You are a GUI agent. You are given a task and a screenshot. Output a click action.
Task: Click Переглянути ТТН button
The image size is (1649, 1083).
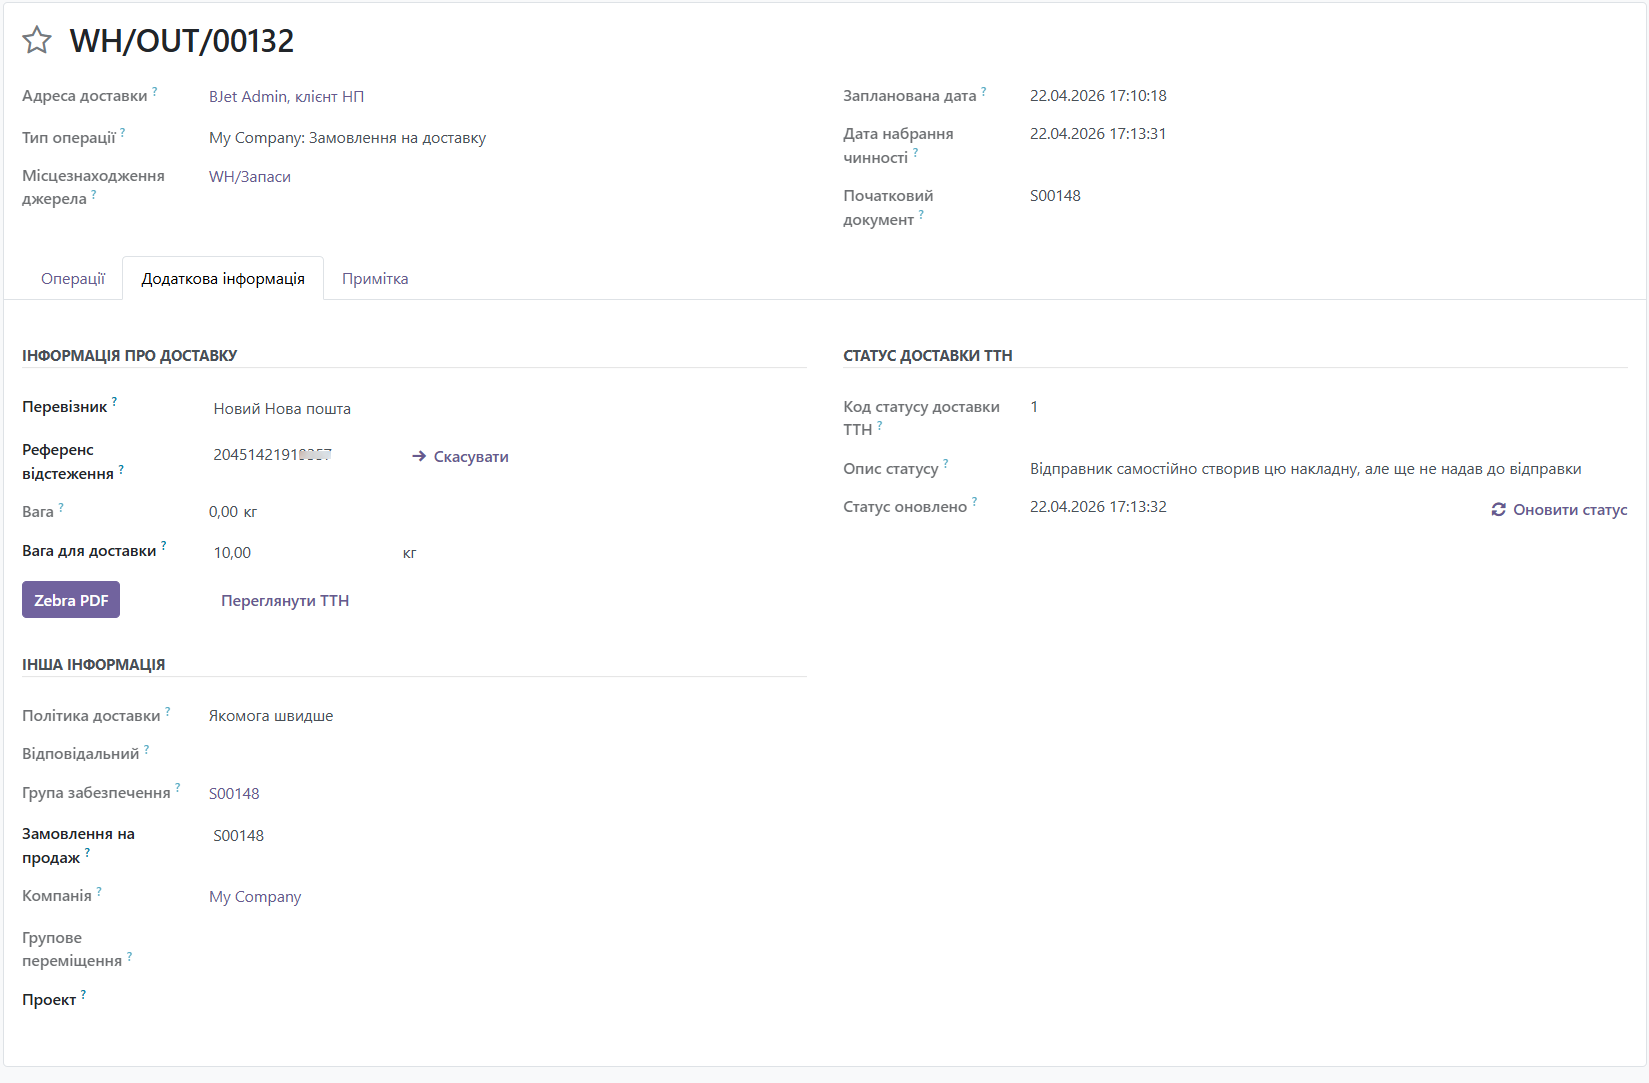285,601
